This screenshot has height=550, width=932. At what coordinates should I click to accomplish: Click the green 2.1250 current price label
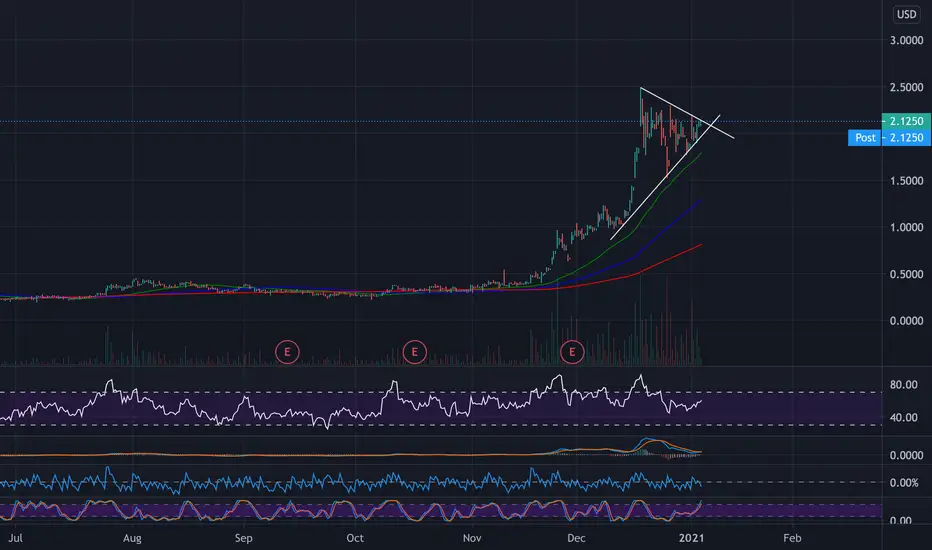pyautogui.click(x=906, y=121)
